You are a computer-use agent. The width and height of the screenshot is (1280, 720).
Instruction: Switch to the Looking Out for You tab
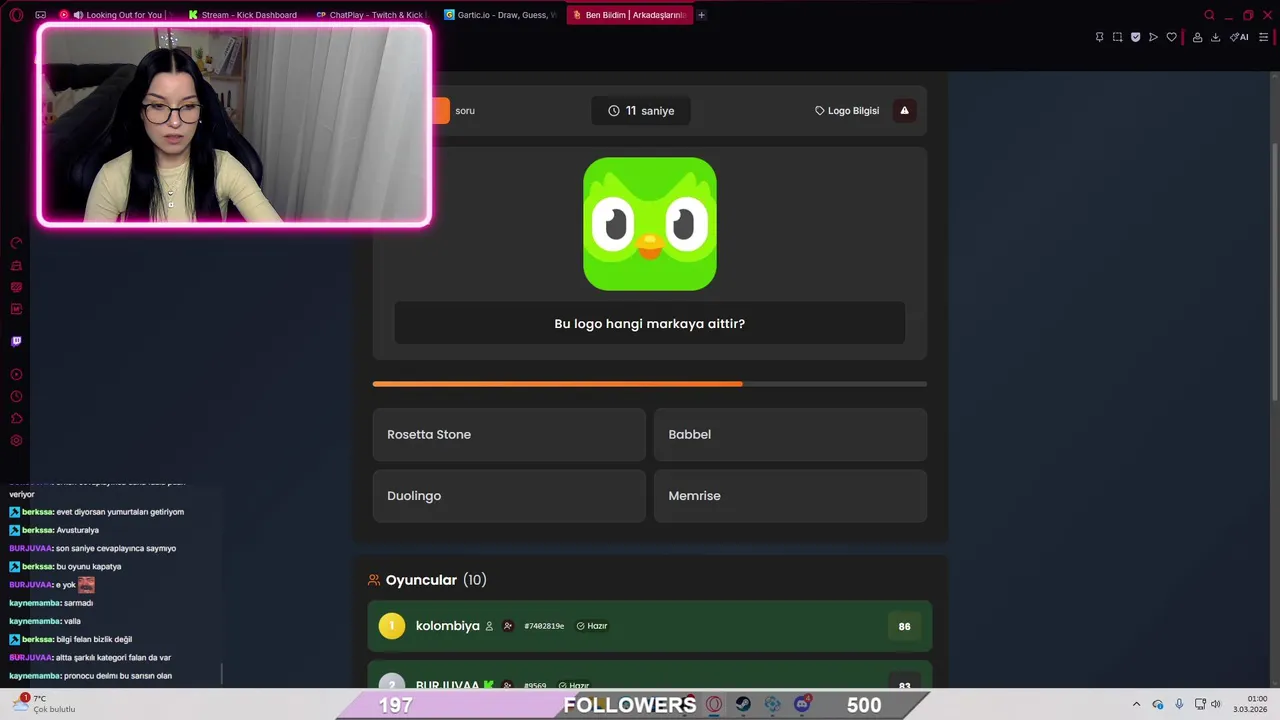click(x=115, y=15)
